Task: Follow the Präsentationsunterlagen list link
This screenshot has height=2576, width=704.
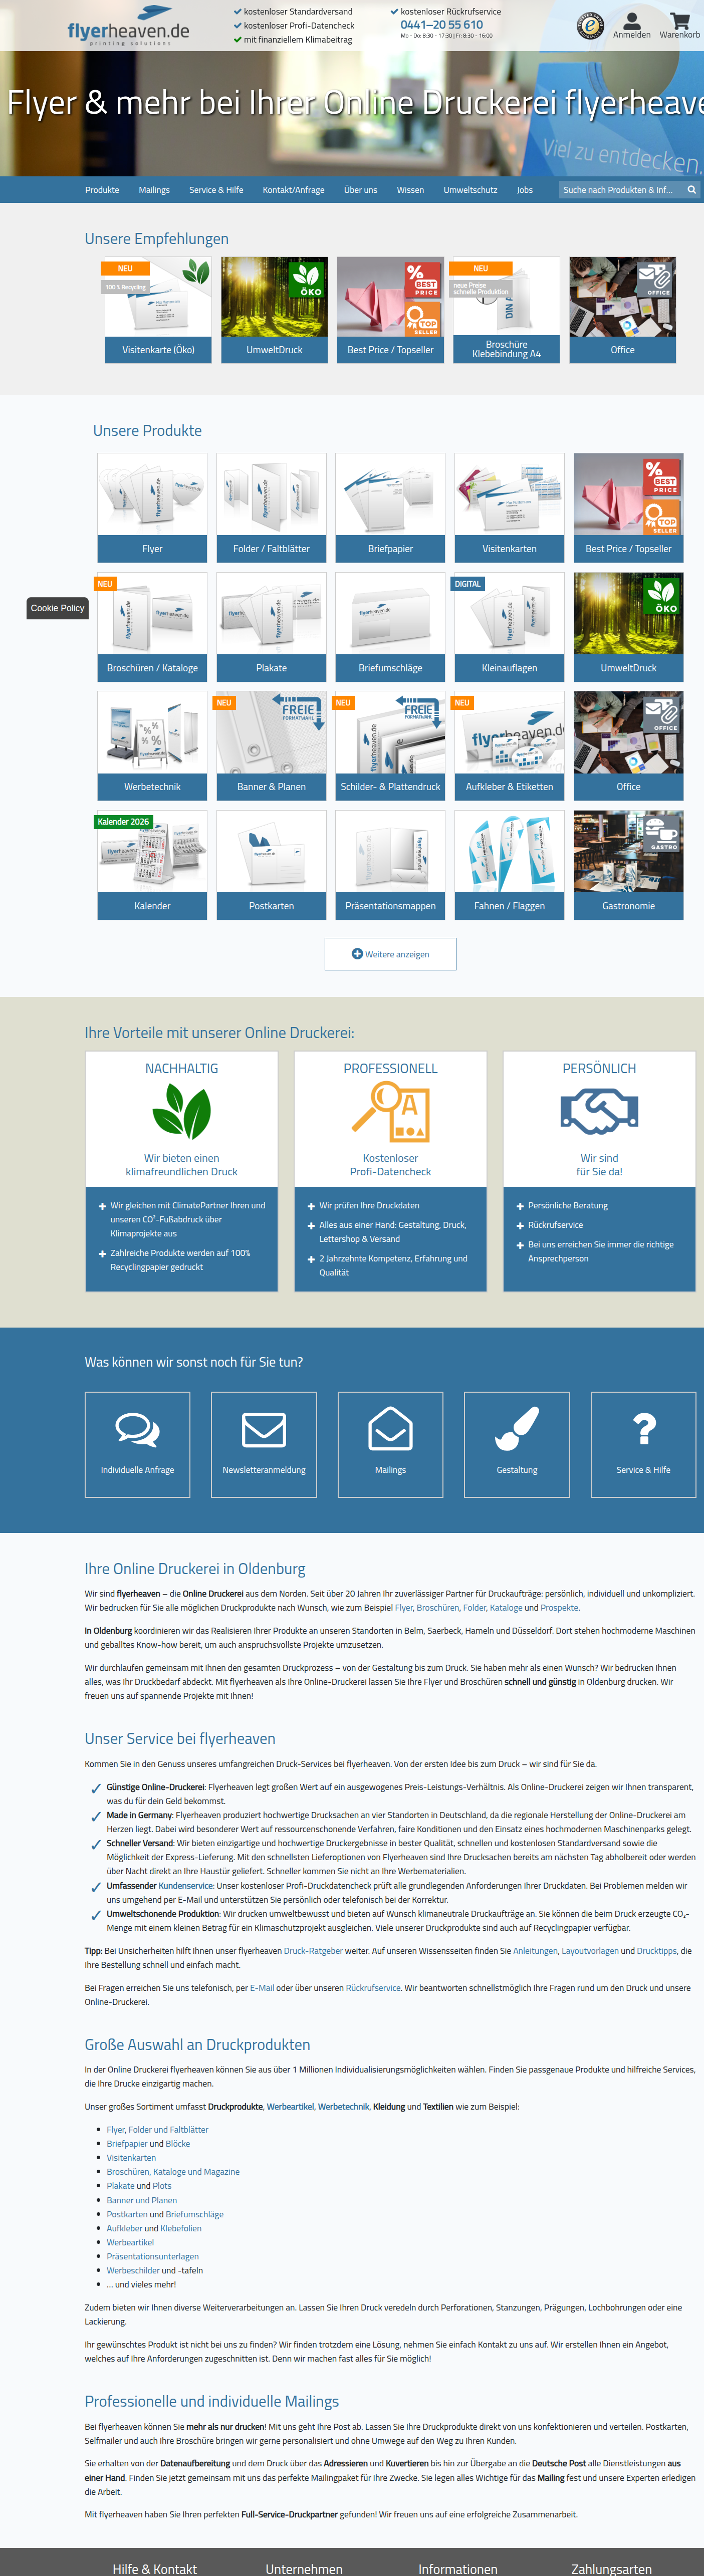Action: (x=152, y=2256)
